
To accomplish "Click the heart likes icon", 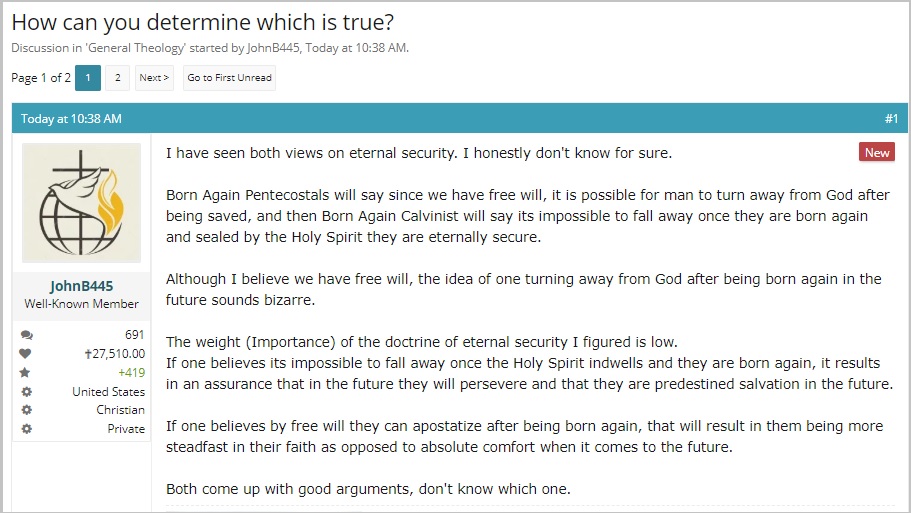I will pyautogui.click(x=26, y=353).
